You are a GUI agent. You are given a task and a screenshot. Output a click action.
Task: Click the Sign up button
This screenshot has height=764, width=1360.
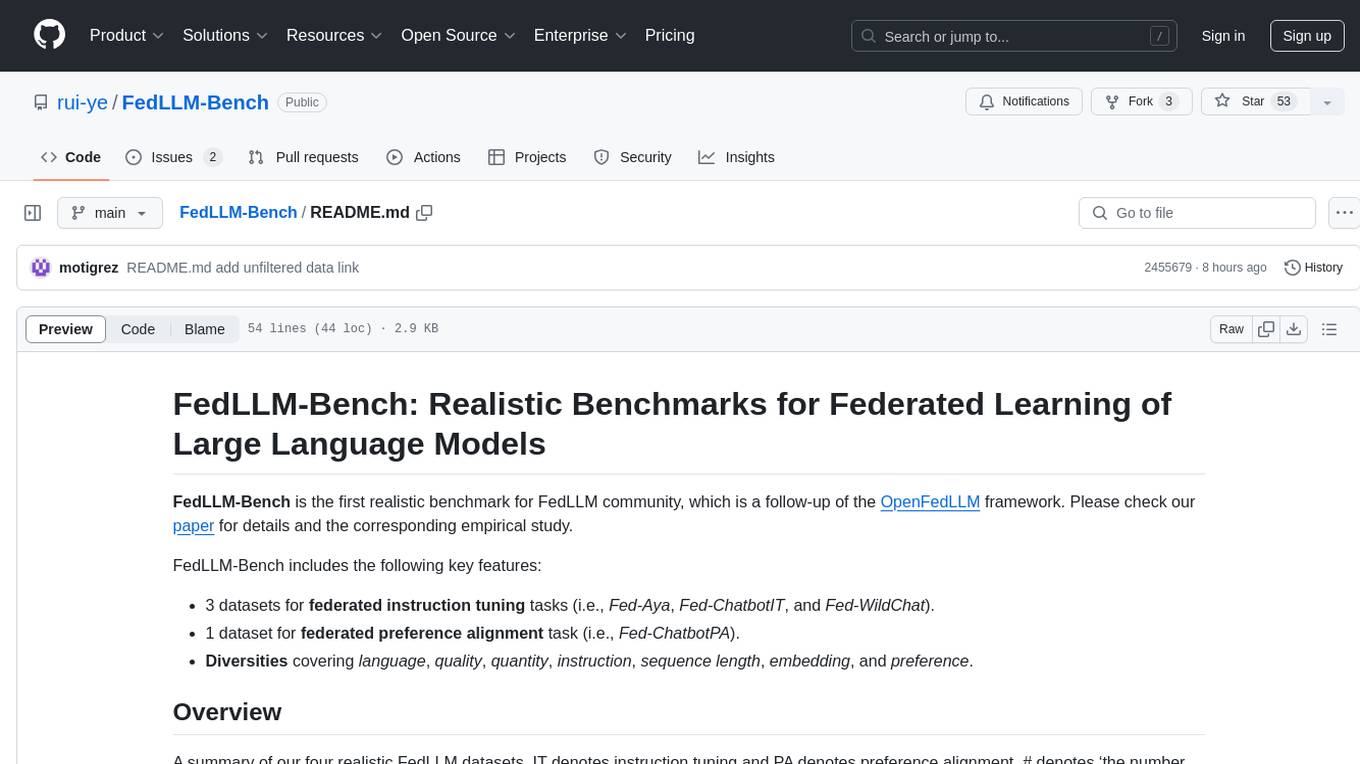(1307, 36)
